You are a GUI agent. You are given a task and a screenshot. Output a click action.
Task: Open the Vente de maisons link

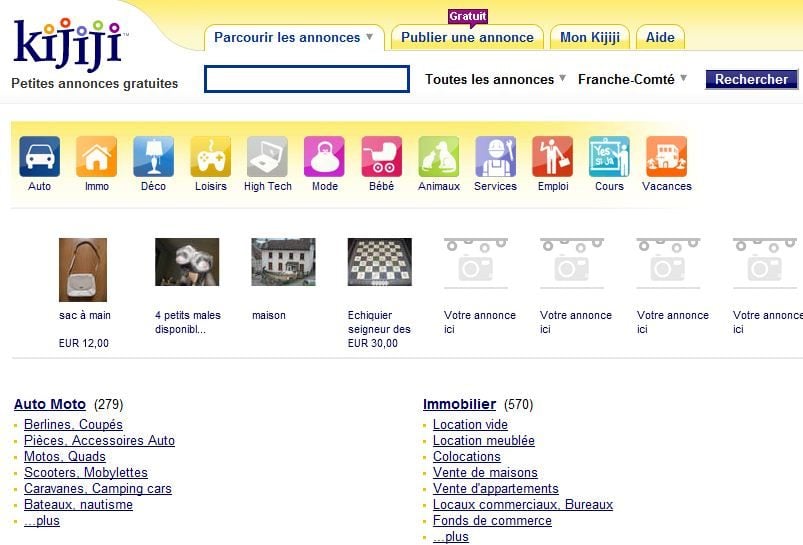pos(485,472)
